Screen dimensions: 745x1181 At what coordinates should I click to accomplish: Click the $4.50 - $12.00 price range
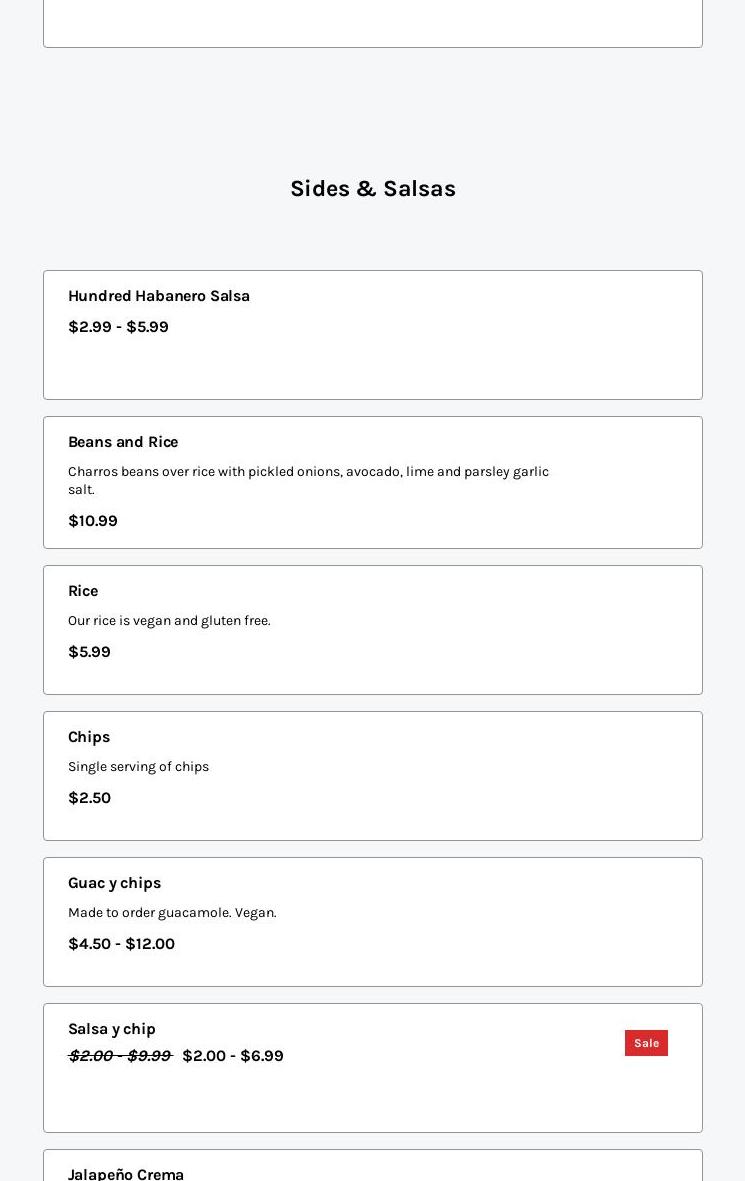pos(121,944)
